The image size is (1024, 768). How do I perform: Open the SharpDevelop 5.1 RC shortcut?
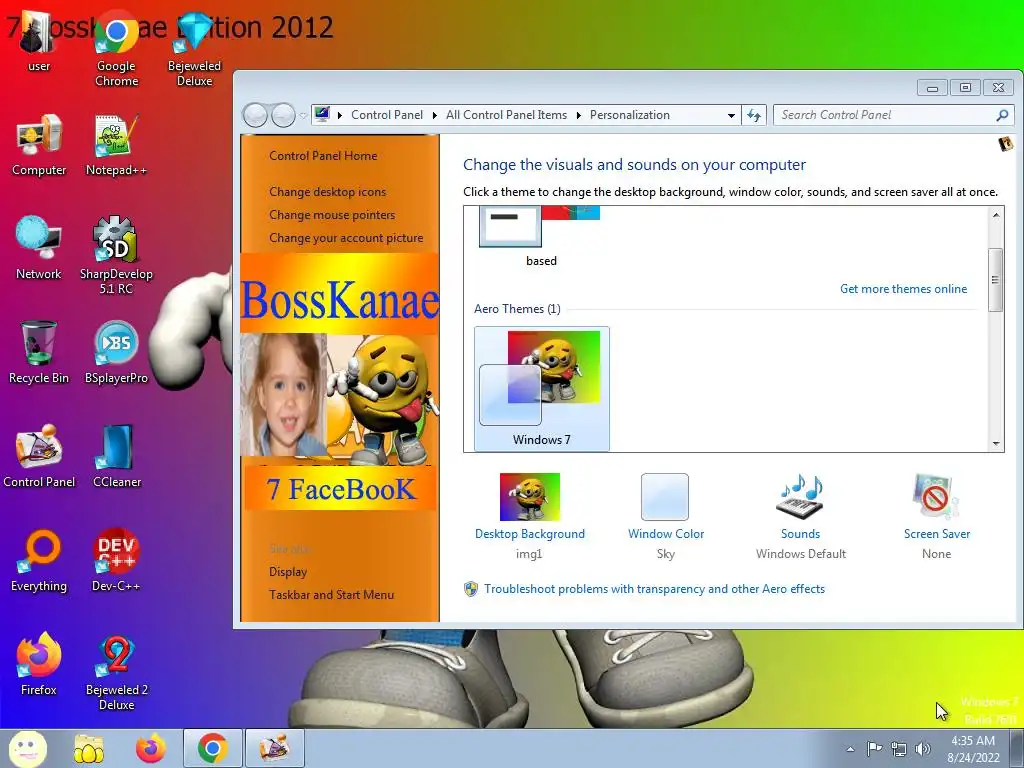coord(116,255)
